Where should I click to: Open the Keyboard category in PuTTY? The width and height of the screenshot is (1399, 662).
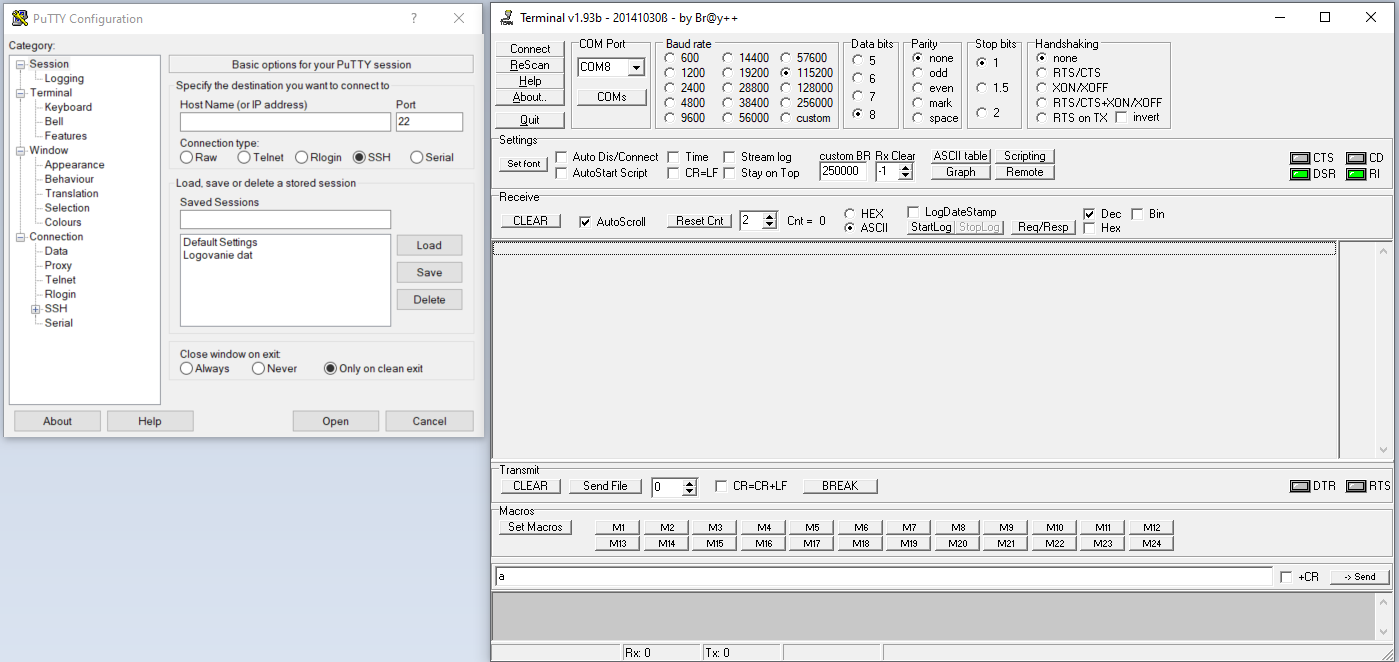tap(68, 107)
